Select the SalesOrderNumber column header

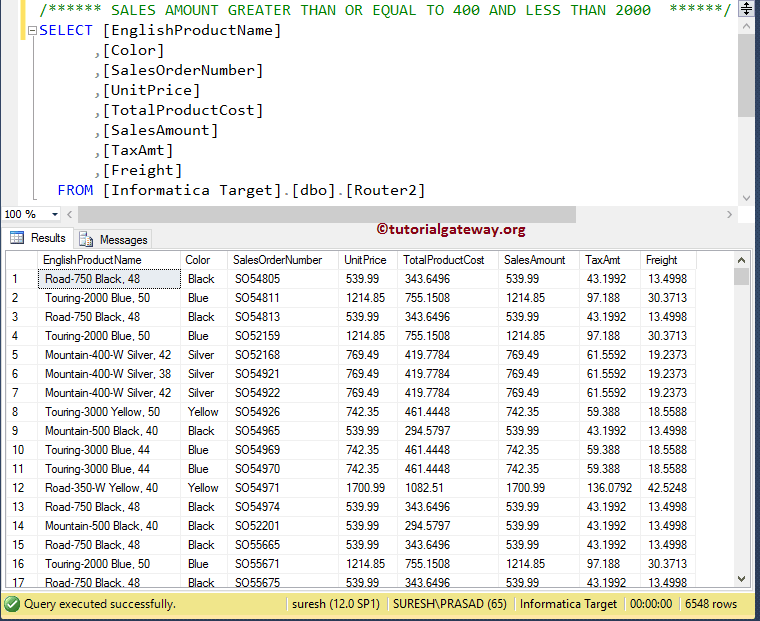[277, 260]
